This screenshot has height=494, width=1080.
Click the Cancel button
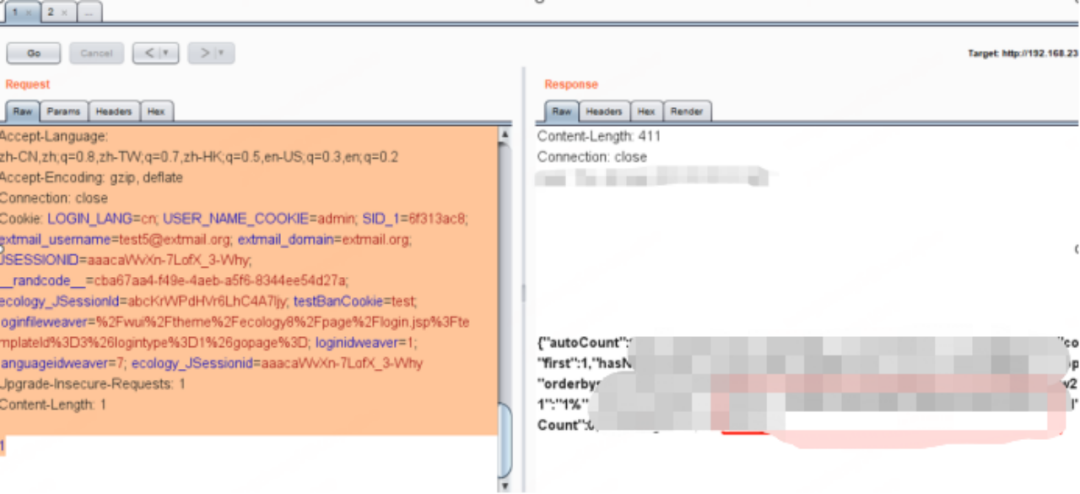pos(96,52)
